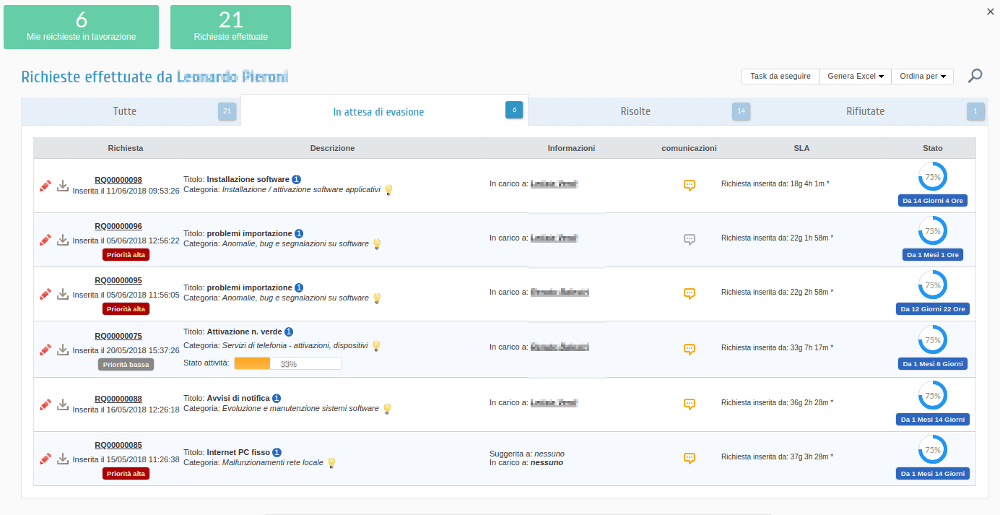Click the Stato column header
The height and width of the screenshot is (515, 1000).
click(932, 148)
